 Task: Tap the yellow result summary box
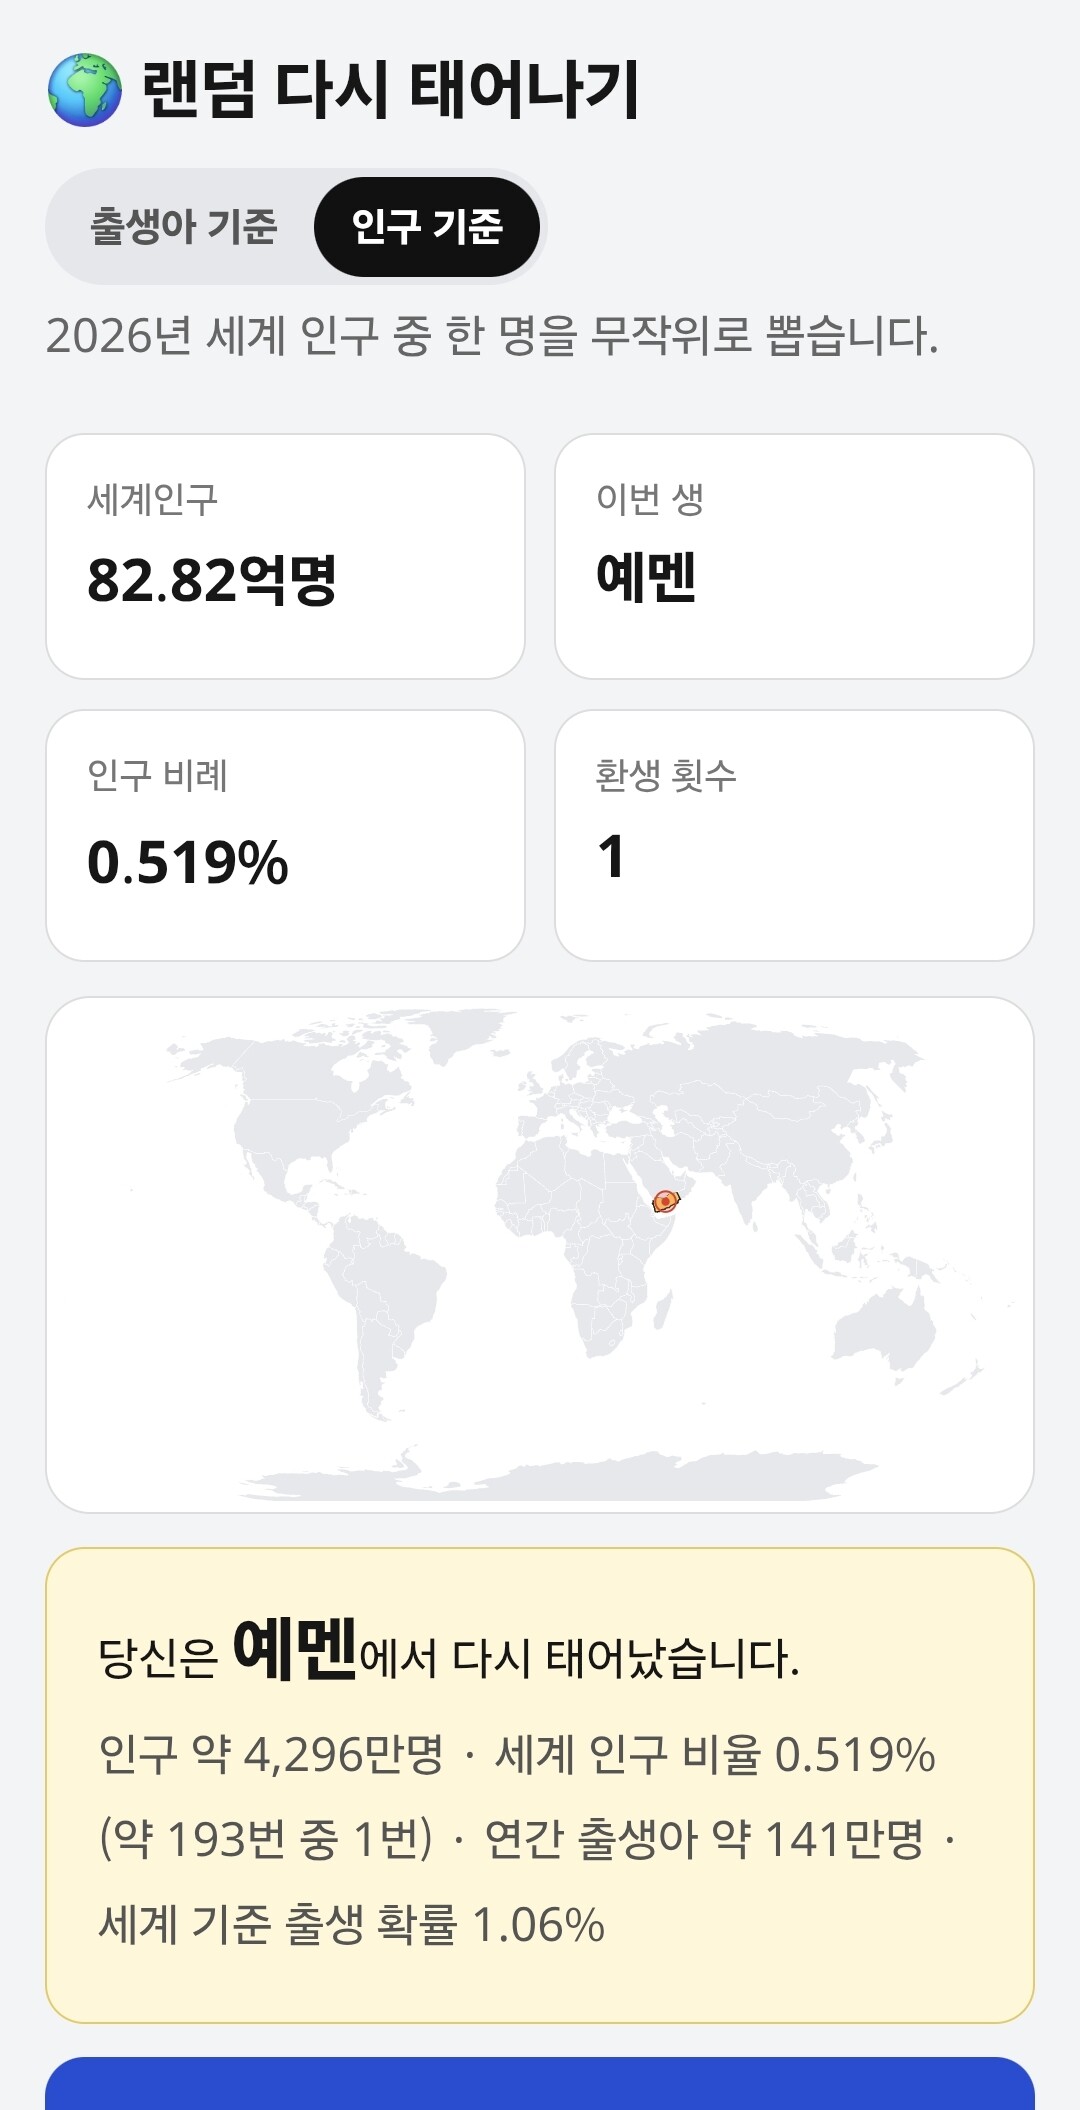click(540, 1785)
